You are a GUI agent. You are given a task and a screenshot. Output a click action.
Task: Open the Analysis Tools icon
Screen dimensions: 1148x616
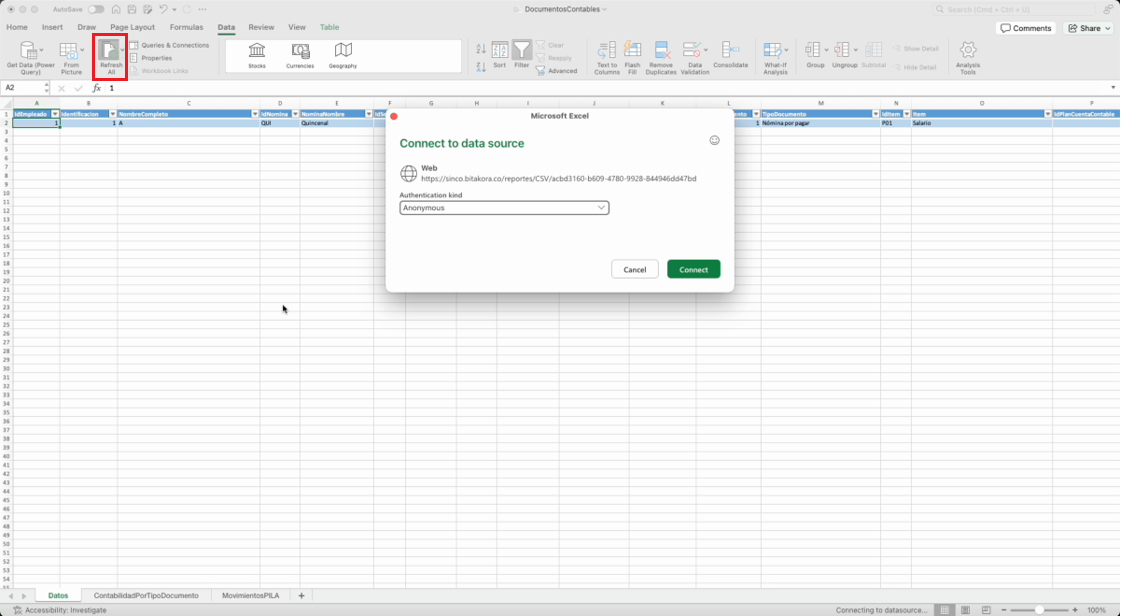pyautogui.click(x=968, y=50)
